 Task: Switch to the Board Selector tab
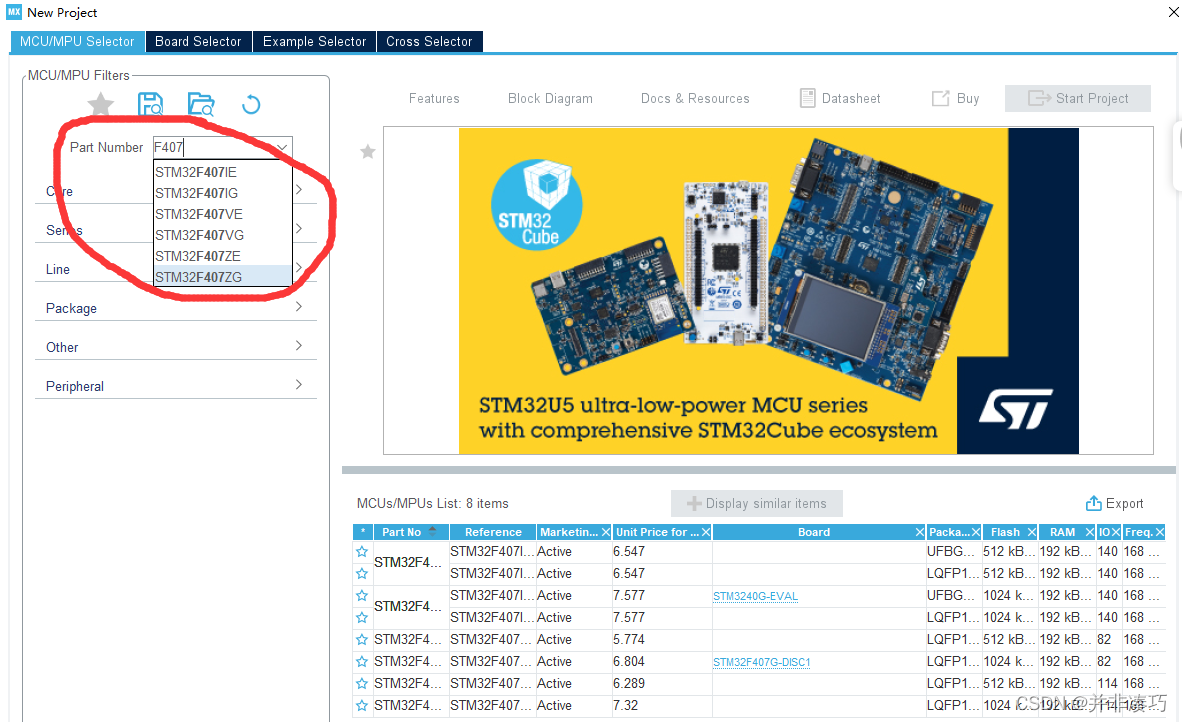coord(198,41)
